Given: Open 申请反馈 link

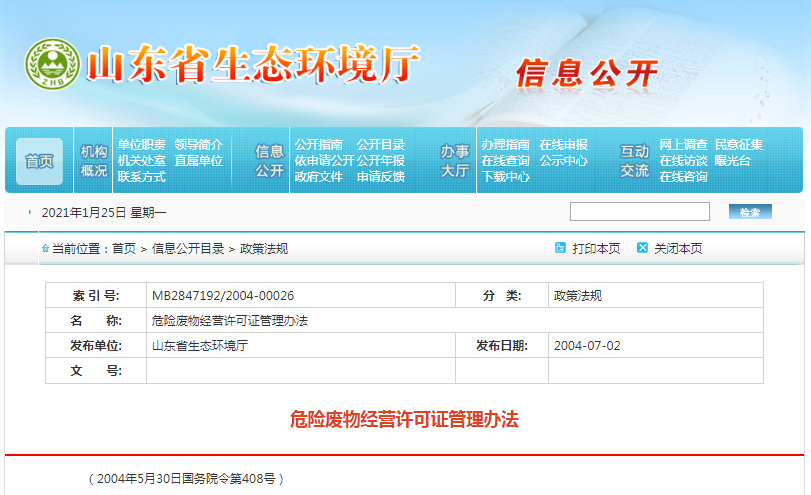Looking at the screenshot, I should 381,177.
